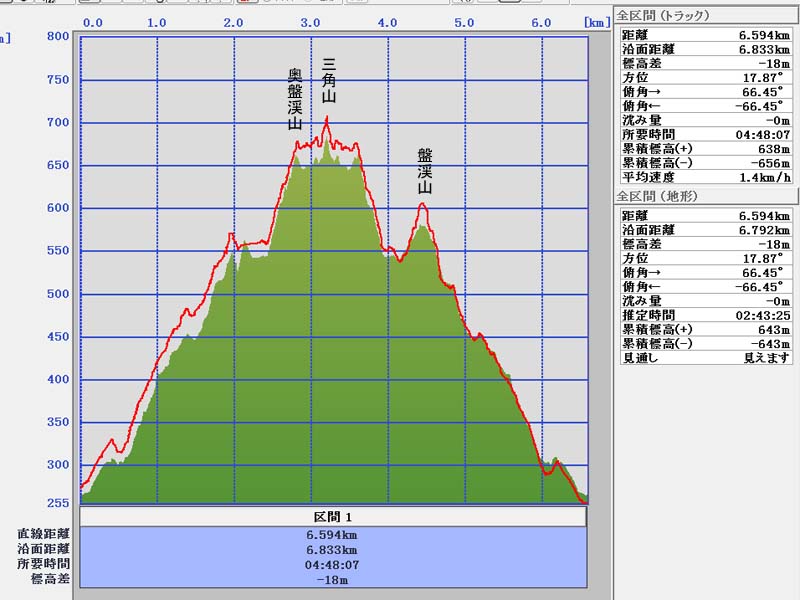The height and width of the screenshot is (600, 800).
Task: Select the 盤渓山 peak label
Action: (425, 170)
